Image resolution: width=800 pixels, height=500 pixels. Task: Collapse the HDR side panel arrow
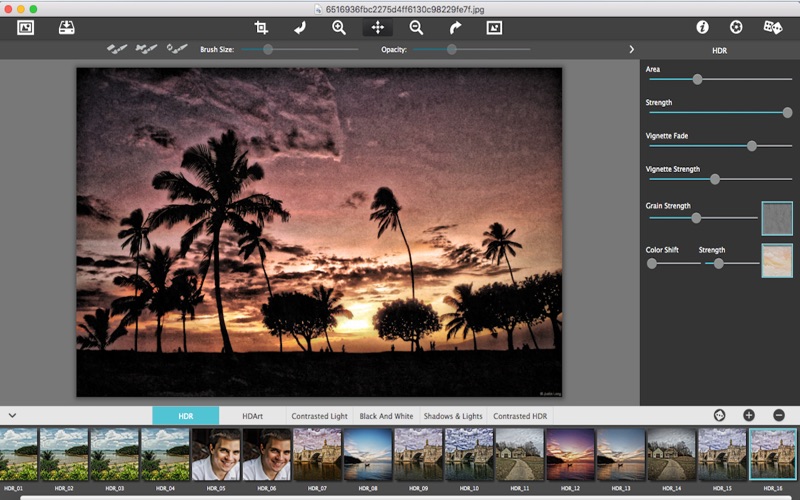[631, 49]
